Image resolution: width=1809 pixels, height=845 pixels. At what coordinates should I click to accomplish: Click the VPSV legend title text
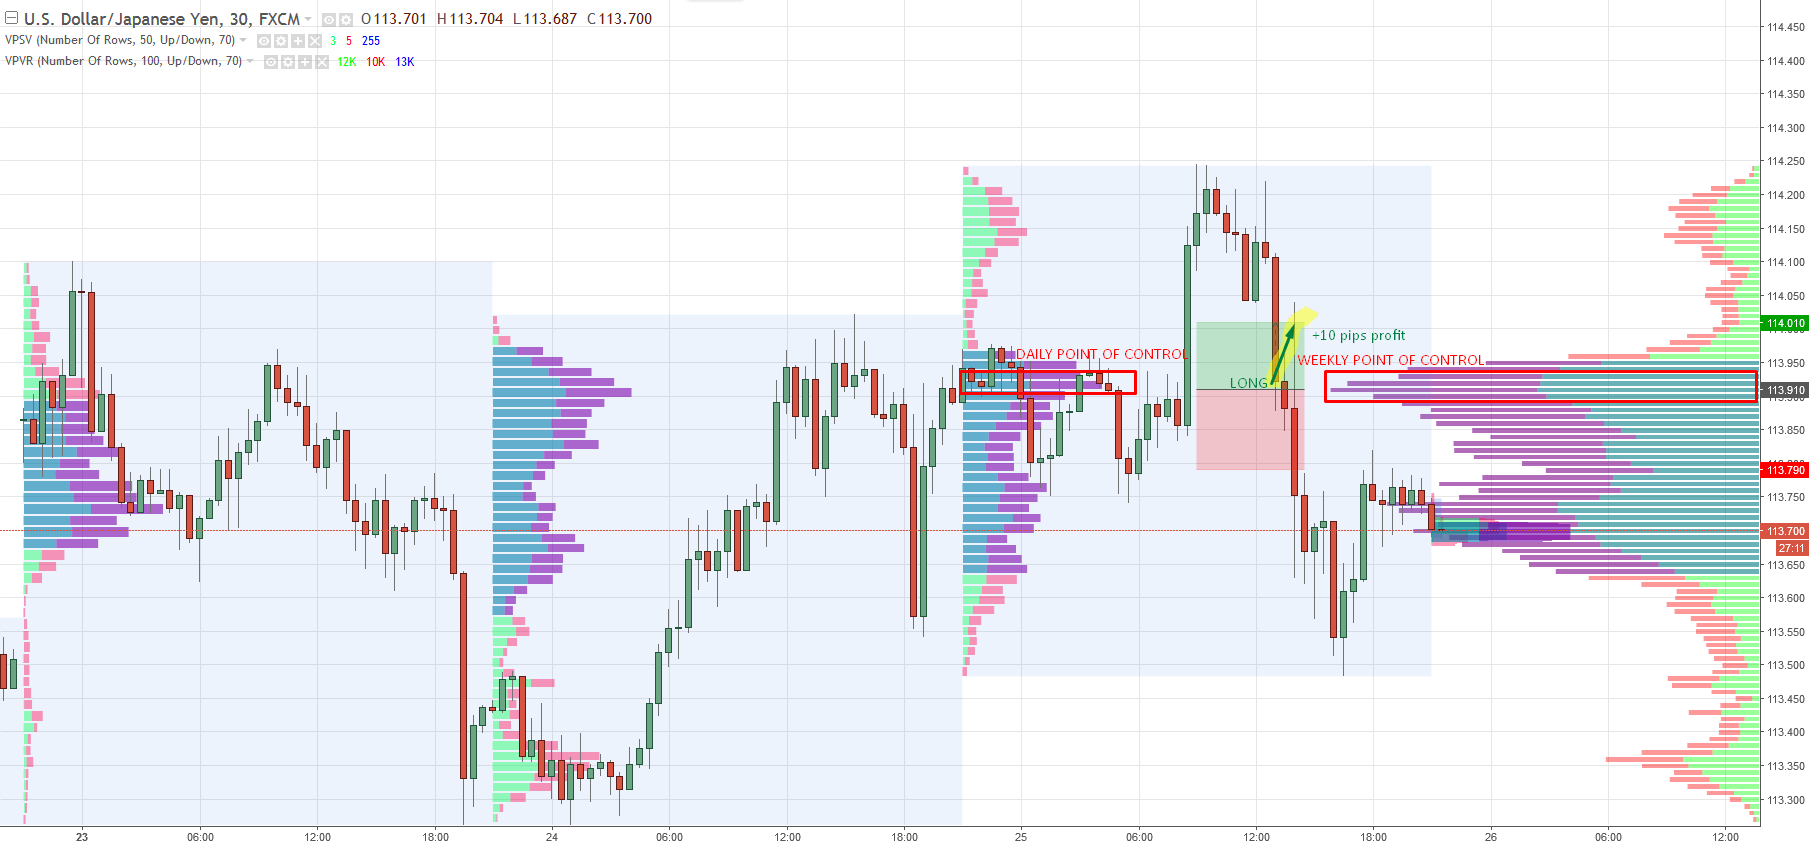(120, 40)
